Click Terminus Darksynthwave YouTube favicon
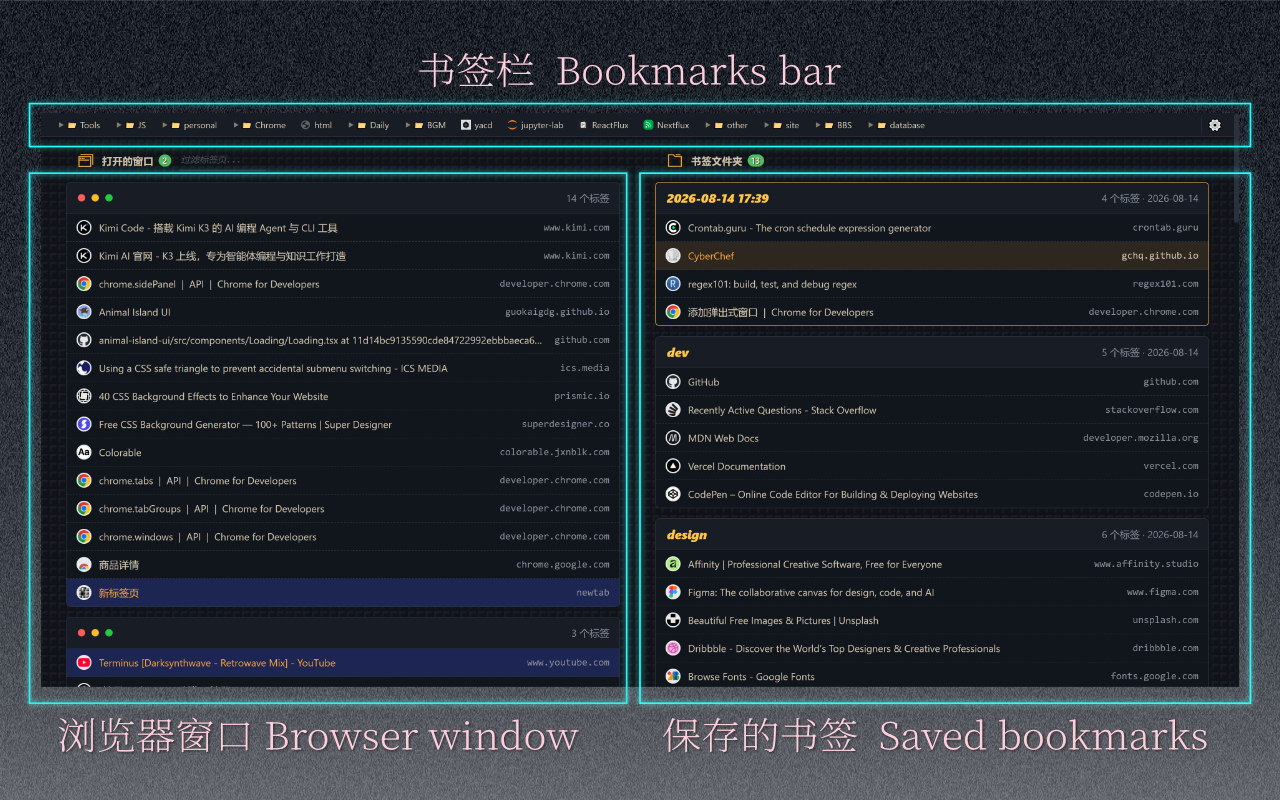The height and width of the screenshot is (800, 1280). (84, 662)
